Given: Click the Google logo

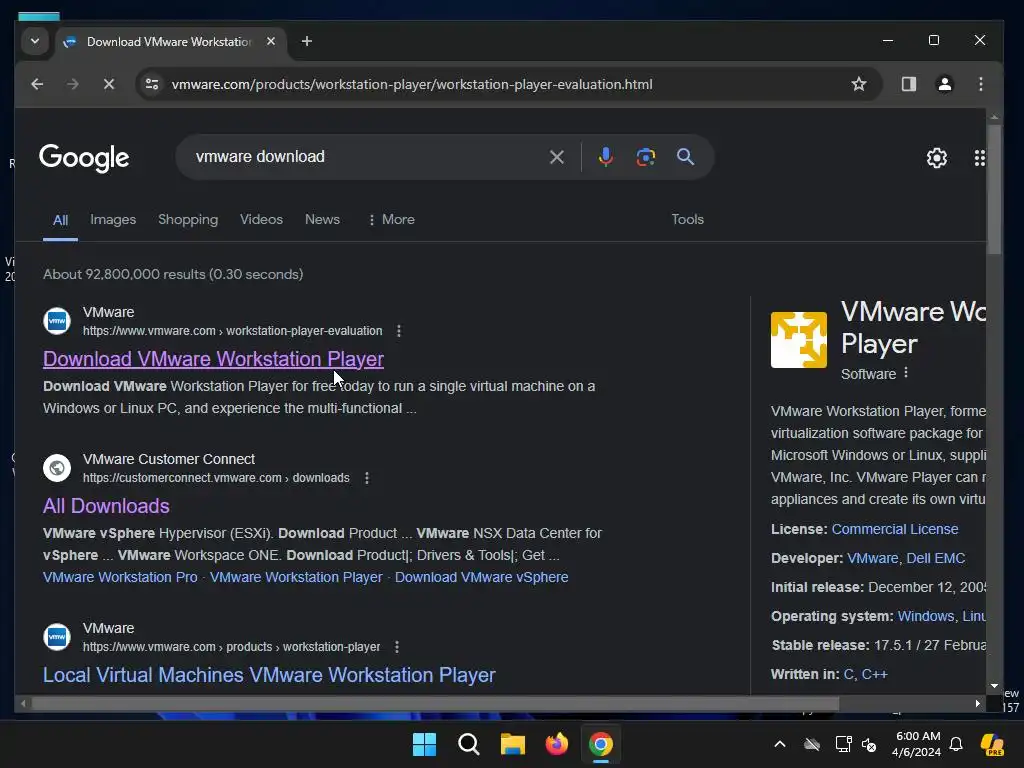Looking at the screenshot, I should point(84,157).
